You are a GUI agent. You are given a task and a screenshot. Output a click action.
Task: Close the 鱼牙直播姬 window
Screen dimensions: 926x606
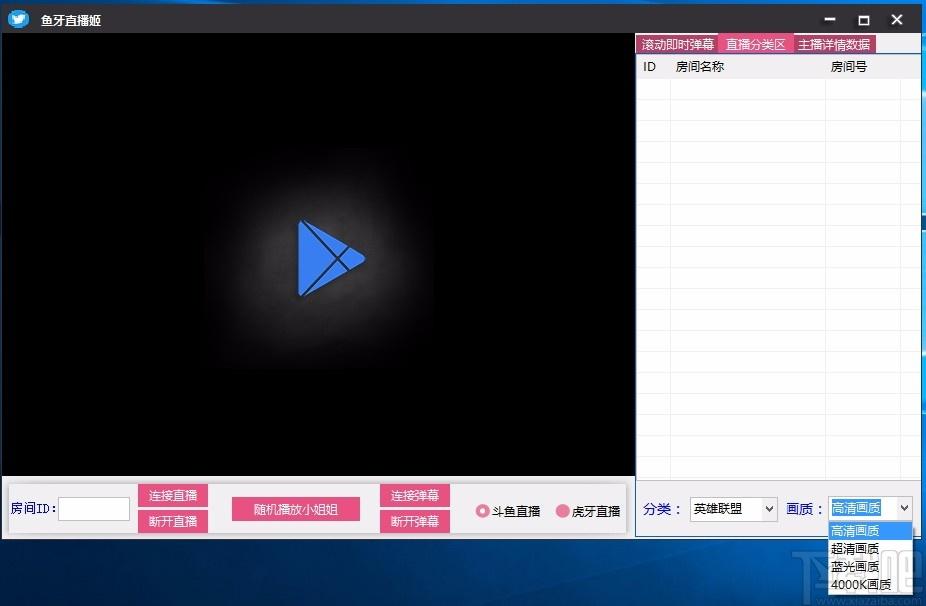[x=896, y=19]
